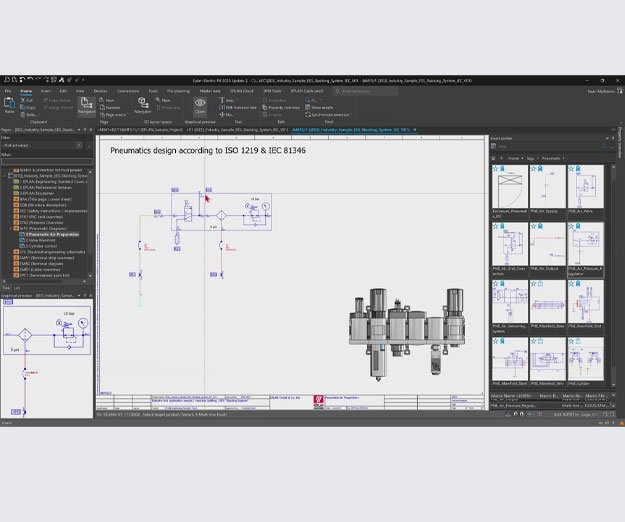Click the Text insert T icon
Image resolution: width=625 pixels, height=522 pixels.
click(222, 100)
